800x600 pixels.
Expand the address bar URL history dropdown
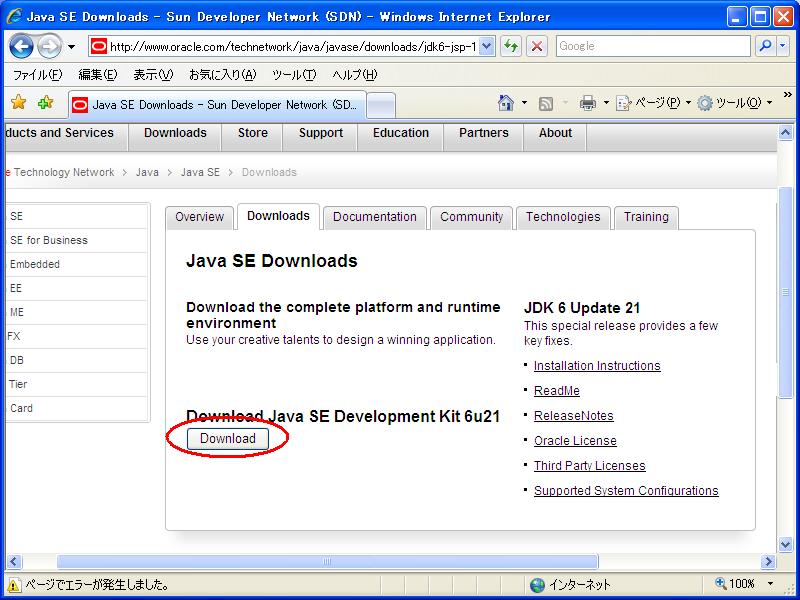(x=487, y=47)
